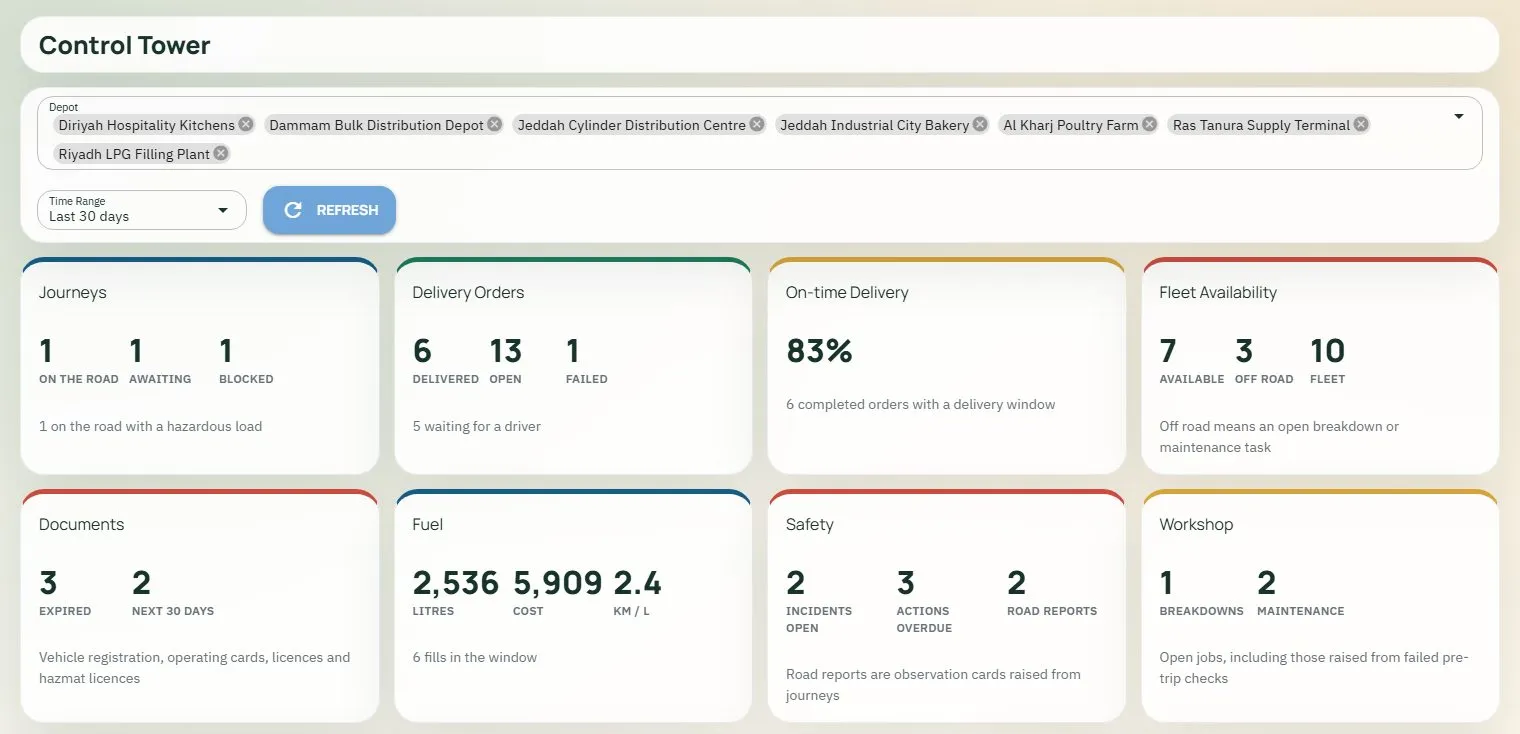
Task: Click the circular arrow icon in Refresh
Action: [293, 210]
